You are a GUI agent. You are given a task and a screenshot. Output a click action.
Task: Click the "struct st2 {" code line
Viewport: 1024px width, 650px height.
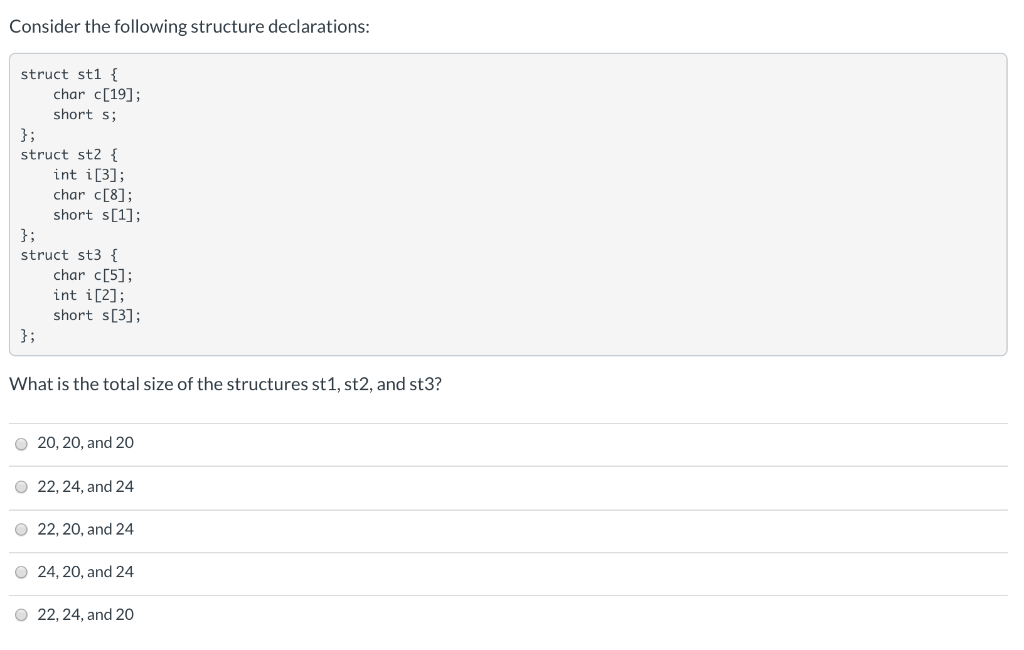click(x=69, y=155)
